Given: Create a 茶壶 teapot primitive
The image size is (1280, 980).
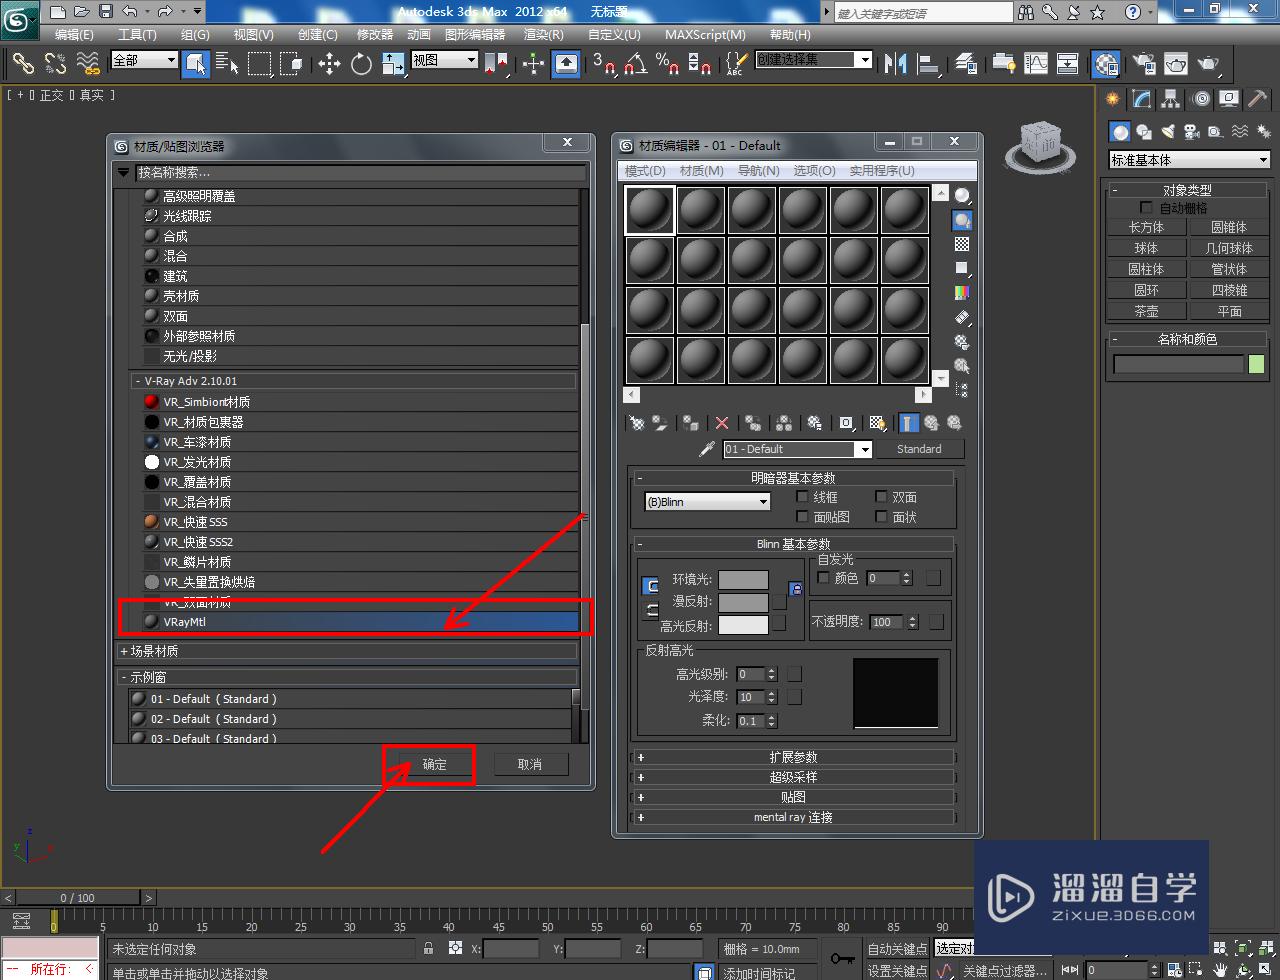Looking at the screenshot, I should coord(1146,311).
